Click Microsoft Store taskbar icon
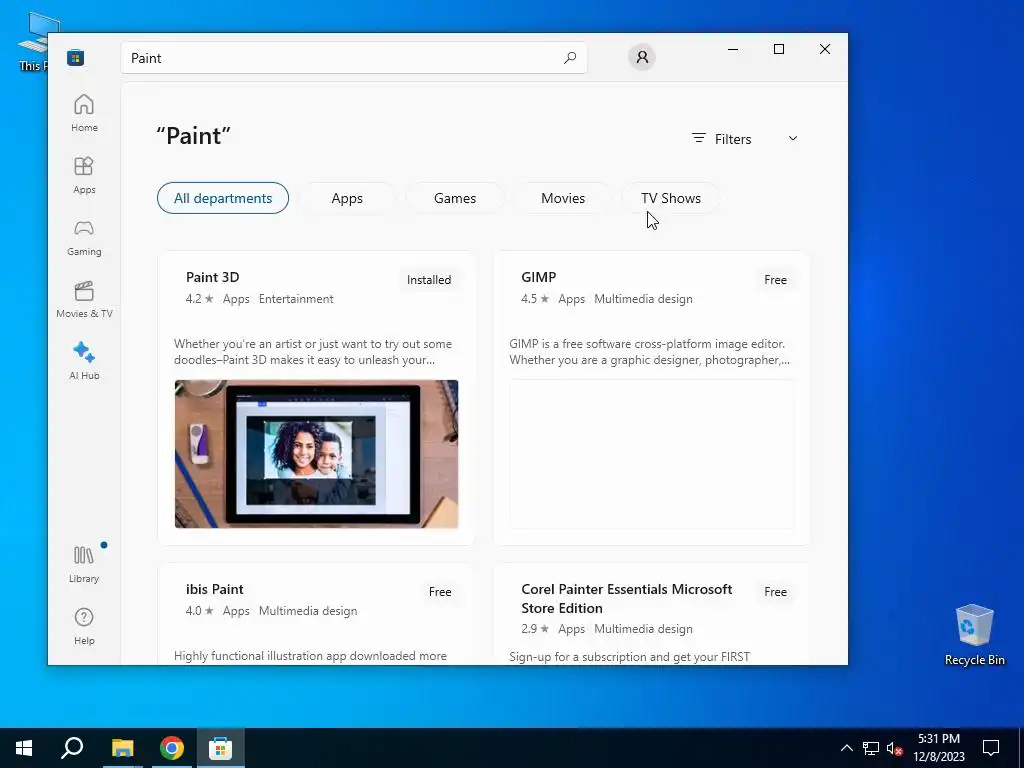The image size is (1024, 768). click(x=221, y=748)
